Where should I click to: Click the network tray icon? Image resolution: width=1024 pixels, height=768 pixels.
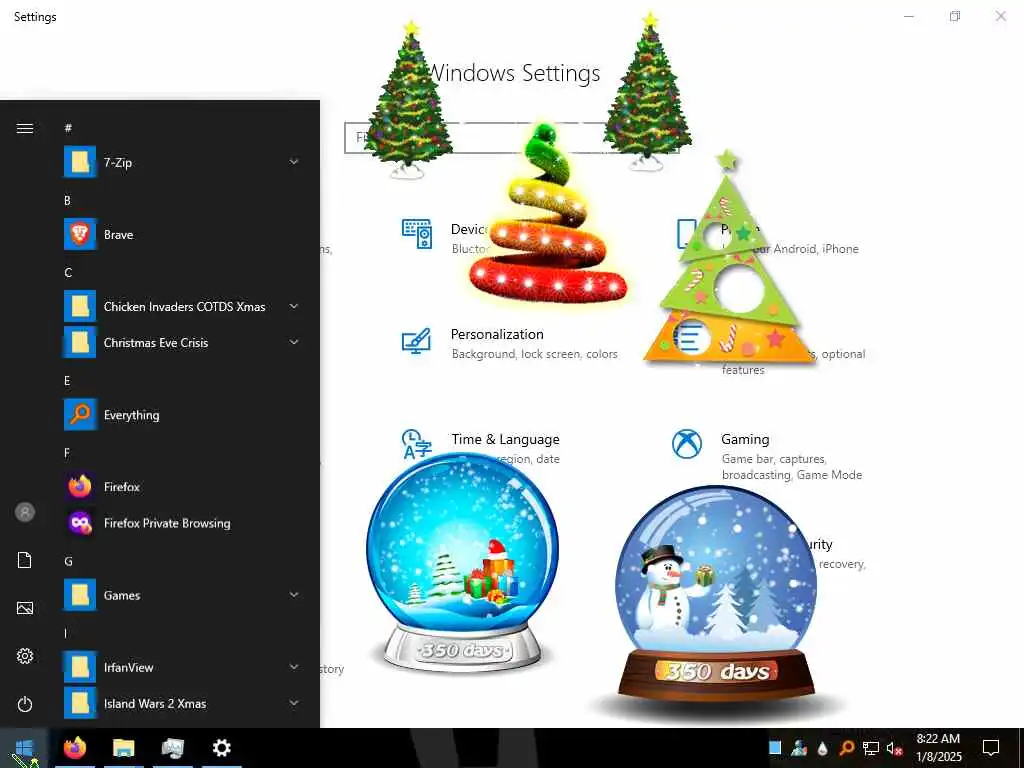pyautogui.click(x=871, y=748)
